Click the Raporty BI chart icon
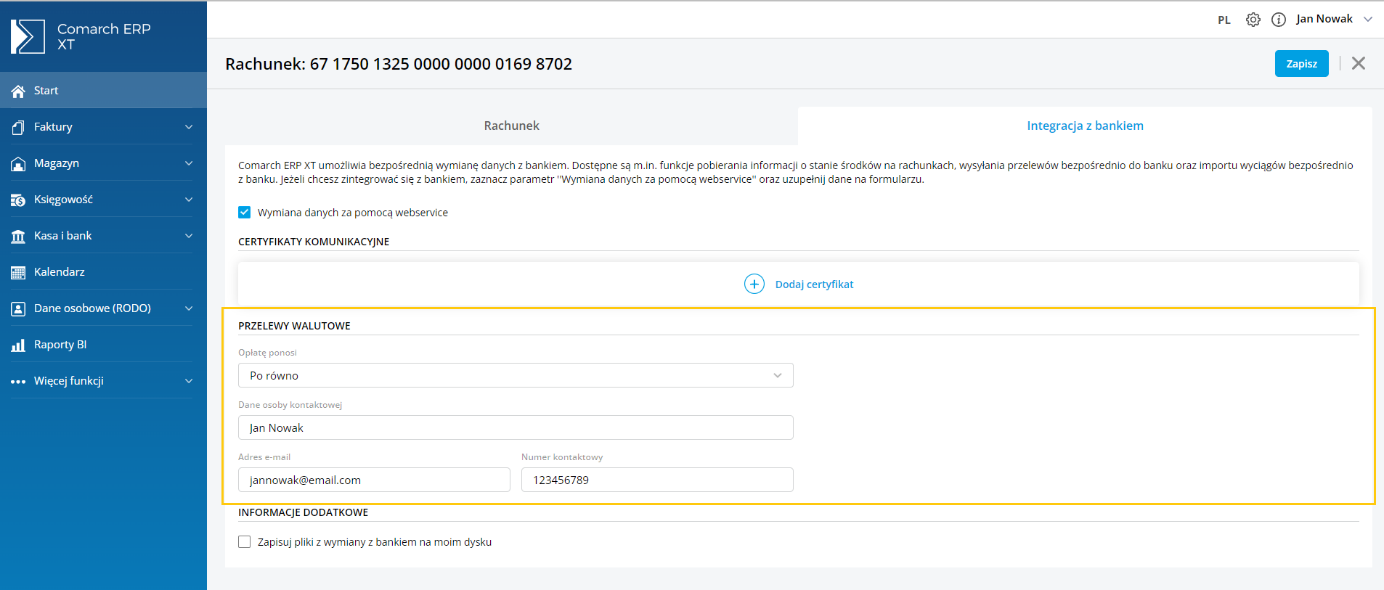 pyautogui.click(x=18, y=345)
